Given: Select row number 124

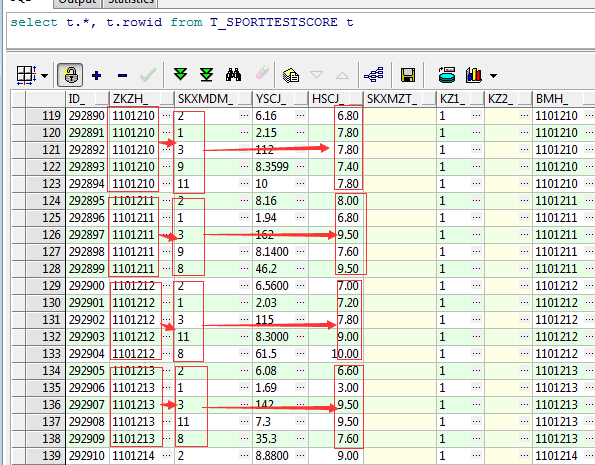Looking at the screenshot, I should (46, 200).
